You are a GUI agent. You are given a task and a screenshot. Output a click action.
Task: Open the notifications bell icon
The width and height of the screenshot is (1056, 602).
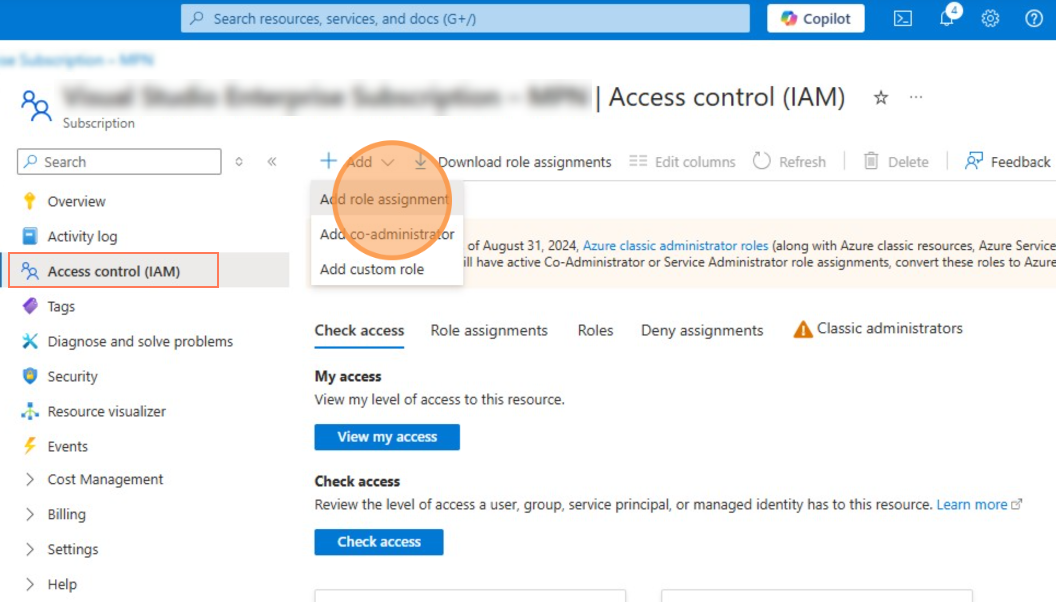click(x=947, y=18)
